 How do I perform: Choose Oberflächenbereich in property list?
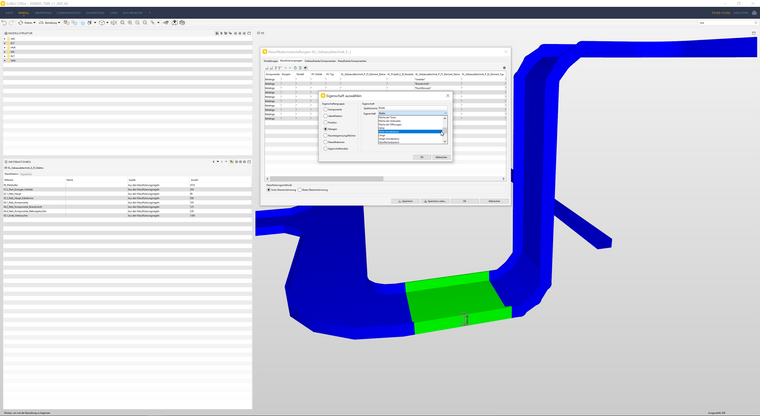410,143
